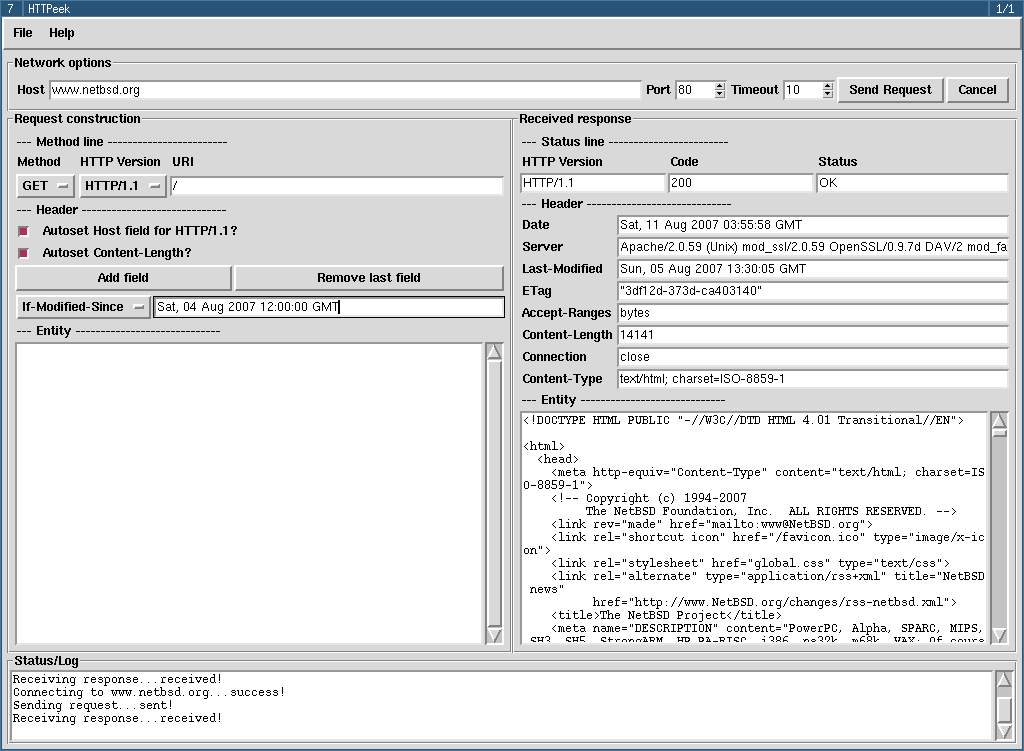Viewport: 1024px width, 751px height.
Task: Click the response Code field showing 200
Action: coord(741,184)
